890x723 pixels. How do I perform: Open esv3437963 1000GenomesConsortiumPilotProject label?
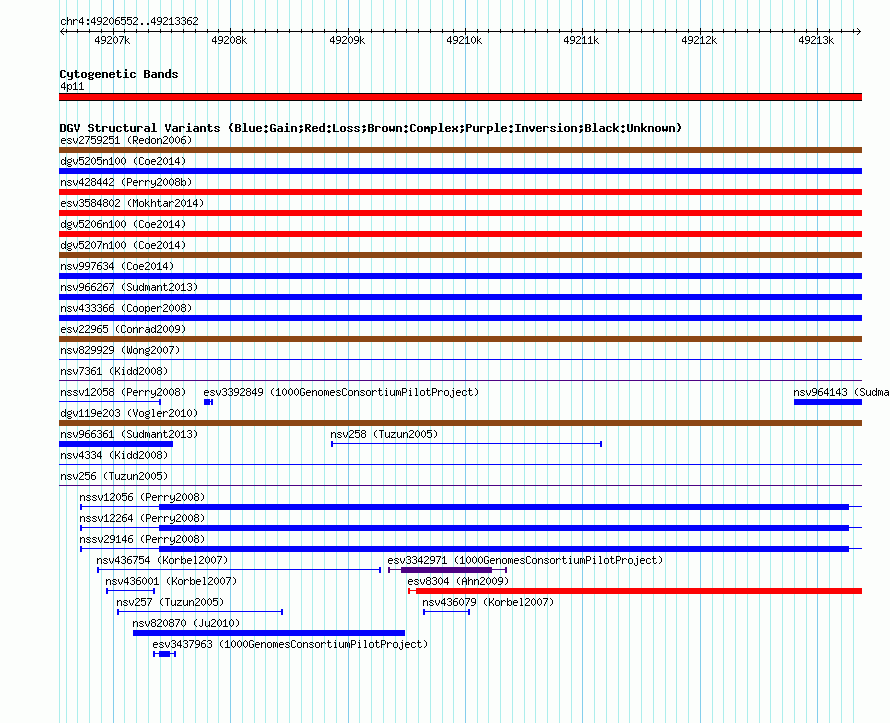[290, 644]
